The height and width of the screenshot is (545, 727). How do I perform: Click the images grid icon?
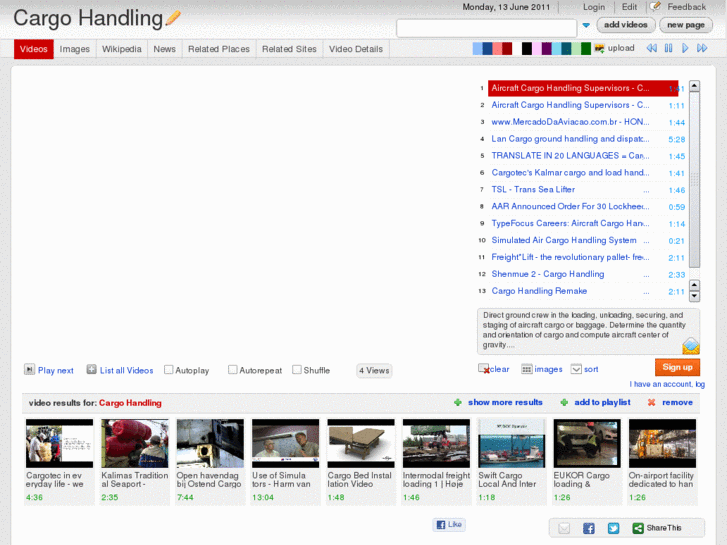click(527, 369)
